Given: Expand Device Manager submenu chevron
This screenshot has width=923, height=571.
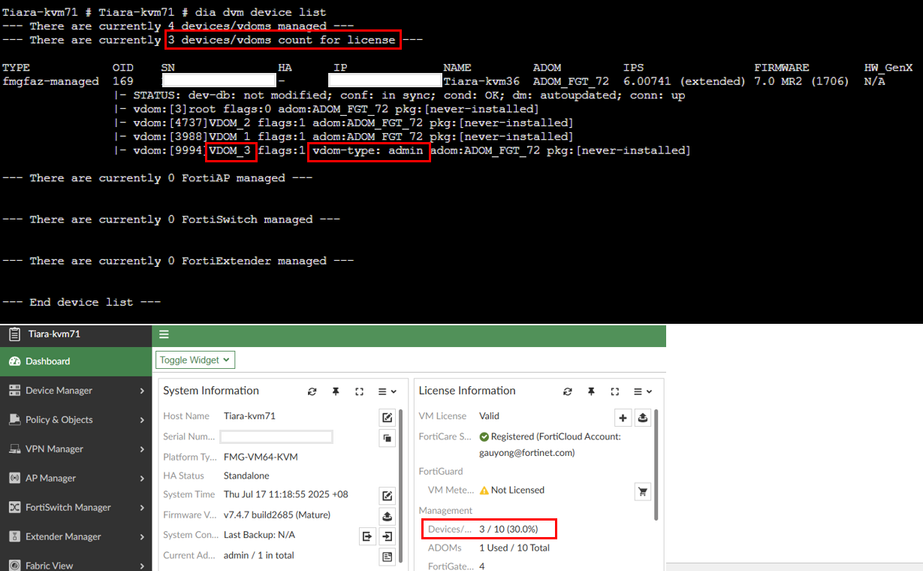Looking at the screenshot, I should click(142, 391).
